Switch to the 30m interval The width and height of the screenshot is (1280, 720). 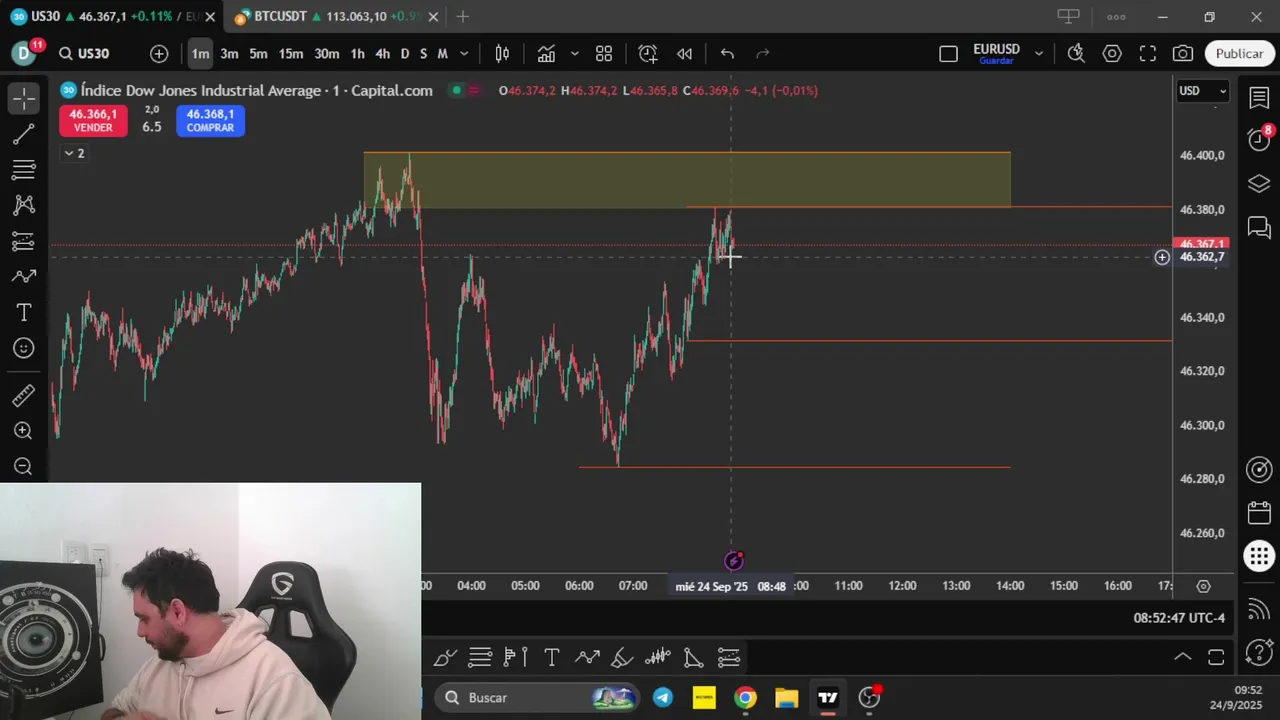click(x=327, y=54)
